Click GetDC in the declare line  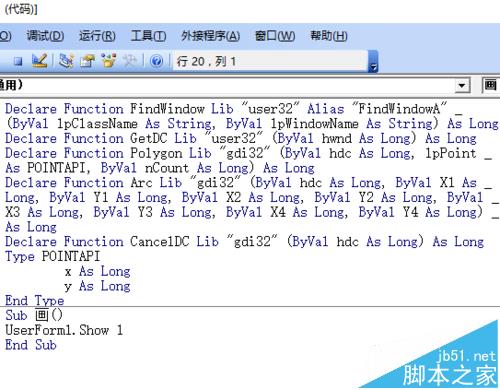149,138
